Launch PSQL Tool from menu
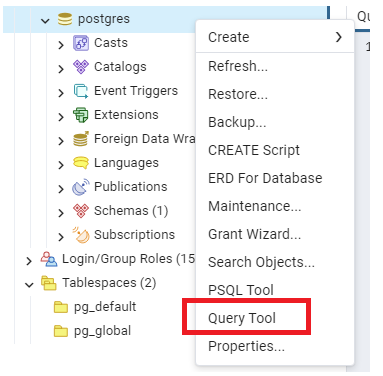 pos(275,290)
